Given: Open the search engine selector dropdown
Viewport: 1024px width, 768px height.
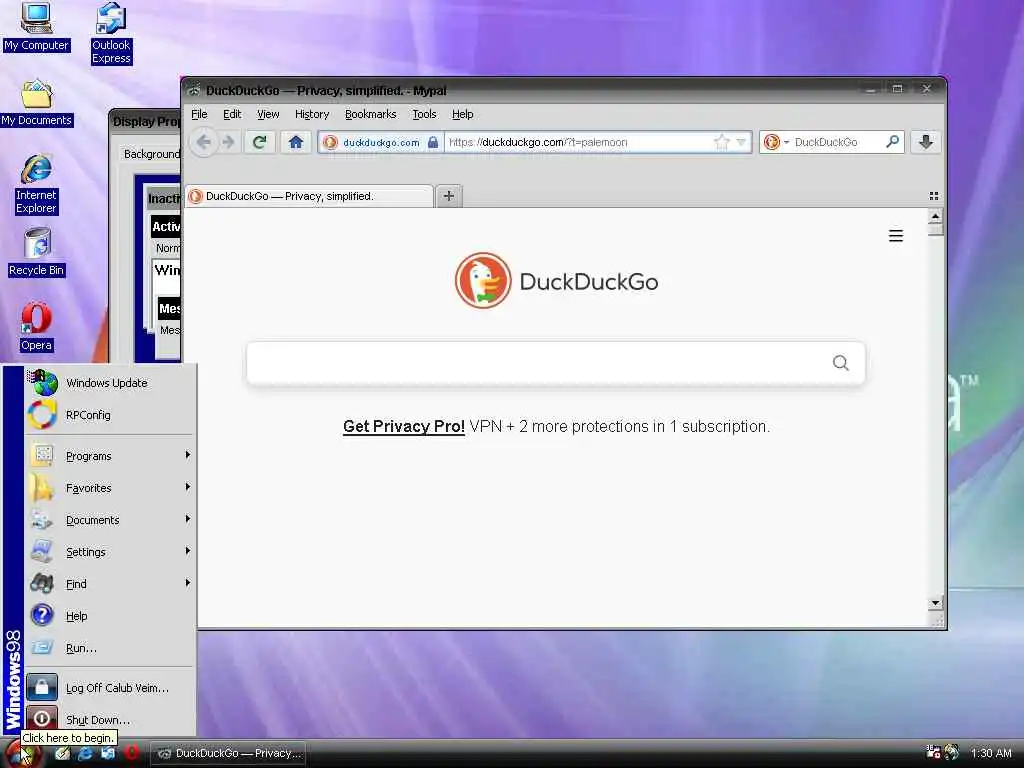Looking at the screenshot, I should click(786, 142).
